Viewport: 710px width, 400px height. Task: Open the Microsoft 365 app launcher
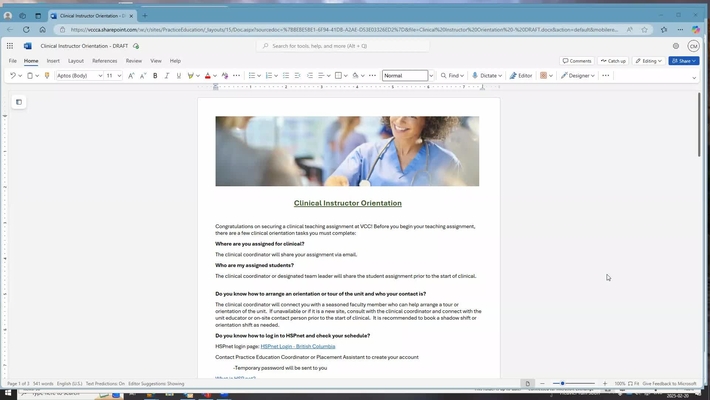(10, 46)
